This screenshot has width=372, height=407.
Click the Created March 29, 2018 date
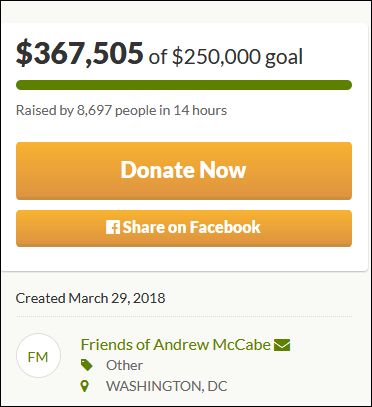pyautogui.click(x=90, y=298)
